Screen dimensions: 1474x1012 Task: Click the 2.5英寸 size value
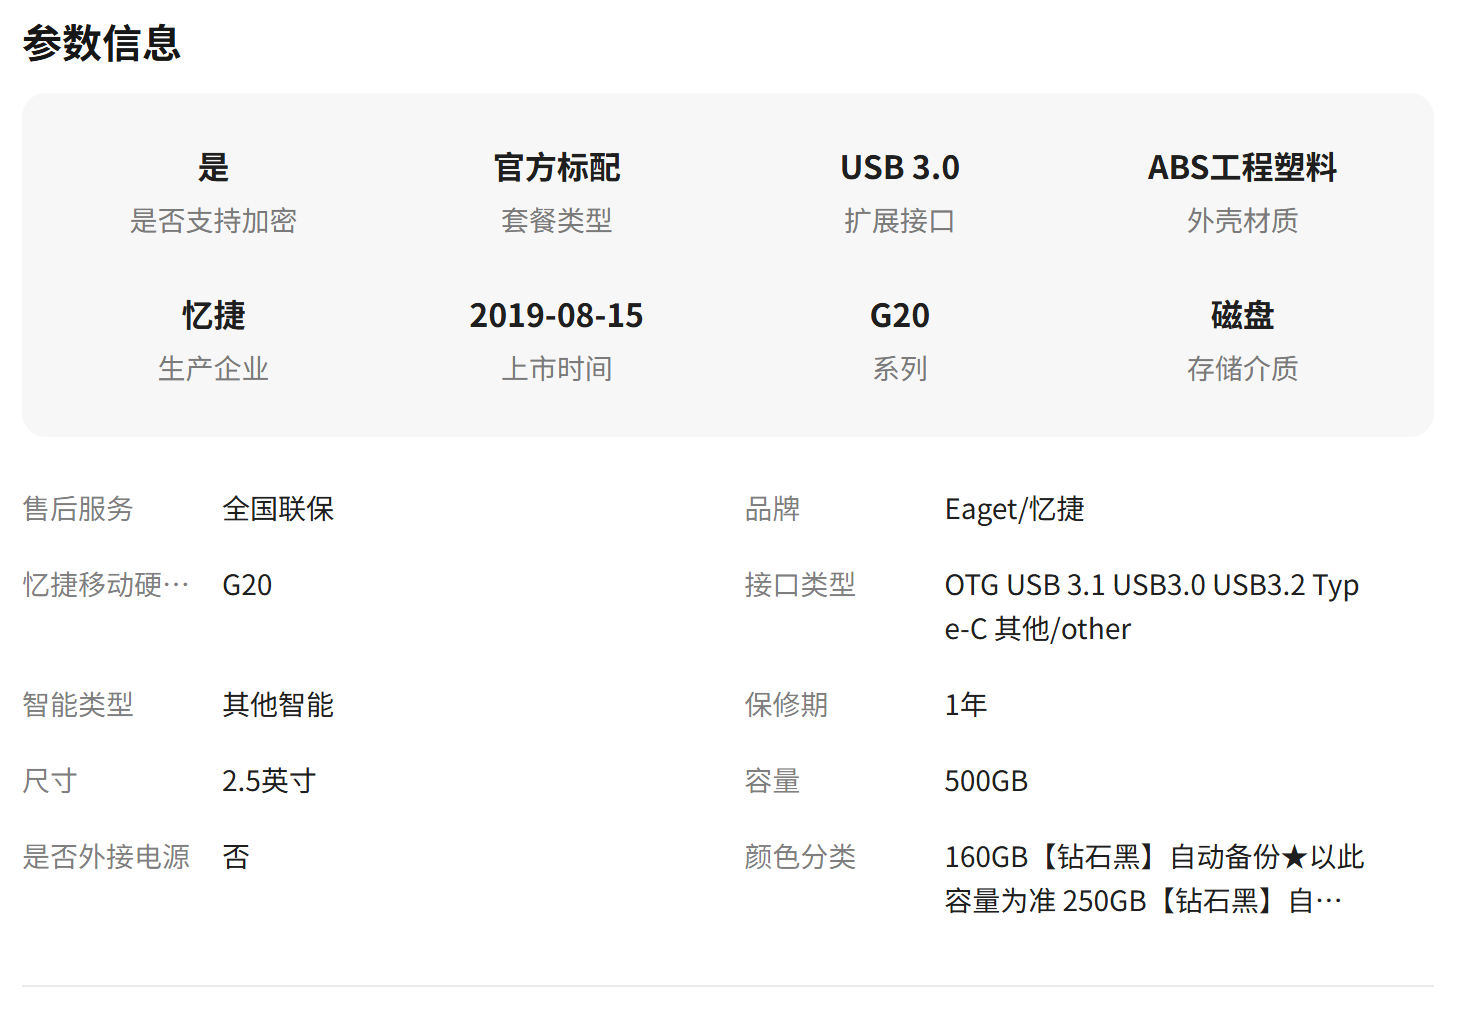(x=269, y=781)
